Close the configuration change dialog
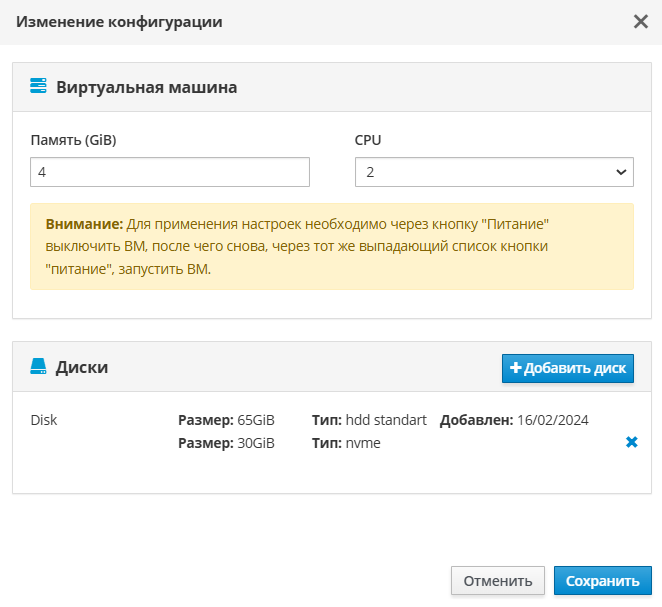This screenshot has height=607, width=662. pos(641,21)
